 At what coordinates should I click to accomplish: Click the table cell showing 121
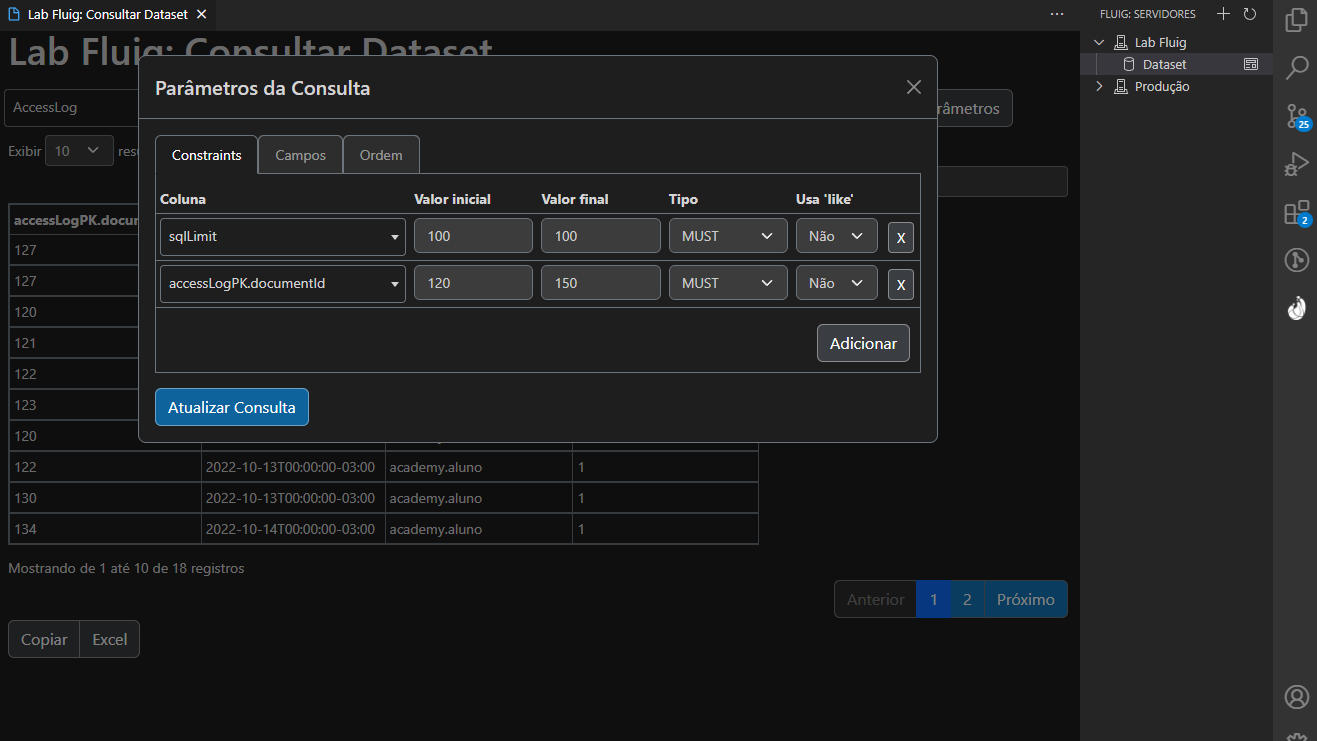pos(73,343)
